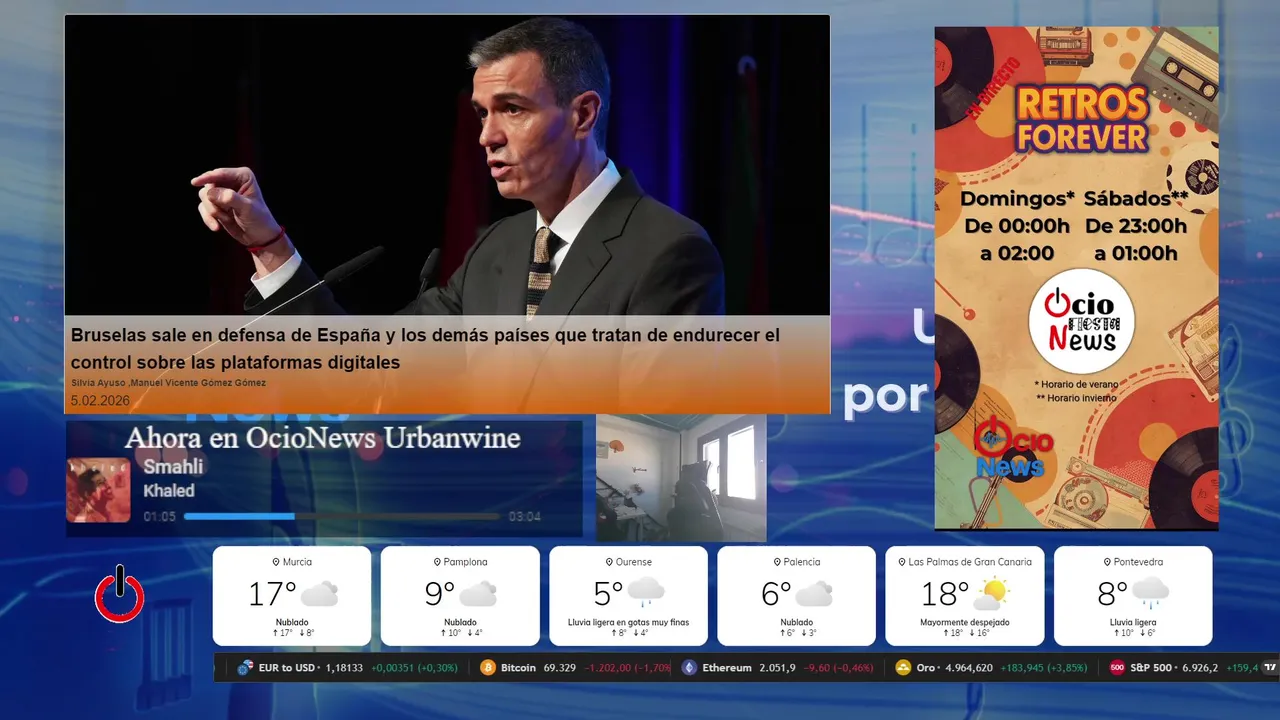Click the Bitcoin ticker label
This screenshot has height=720, width=1280.
tap(518, 668)
